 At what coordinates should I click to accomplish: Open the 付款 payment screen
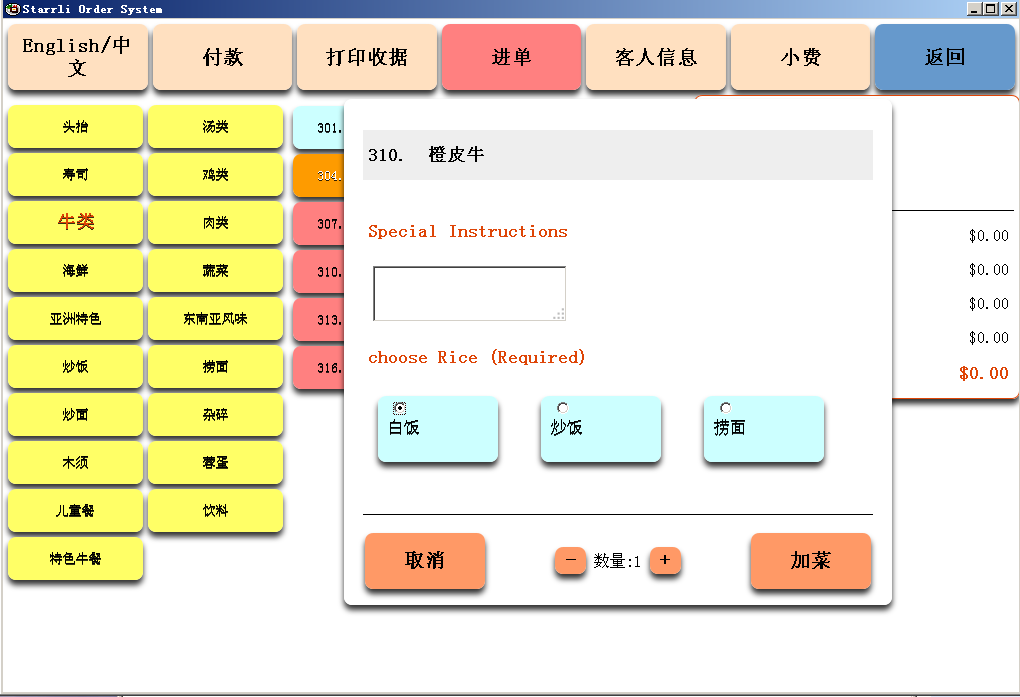(x=222, y=57)
